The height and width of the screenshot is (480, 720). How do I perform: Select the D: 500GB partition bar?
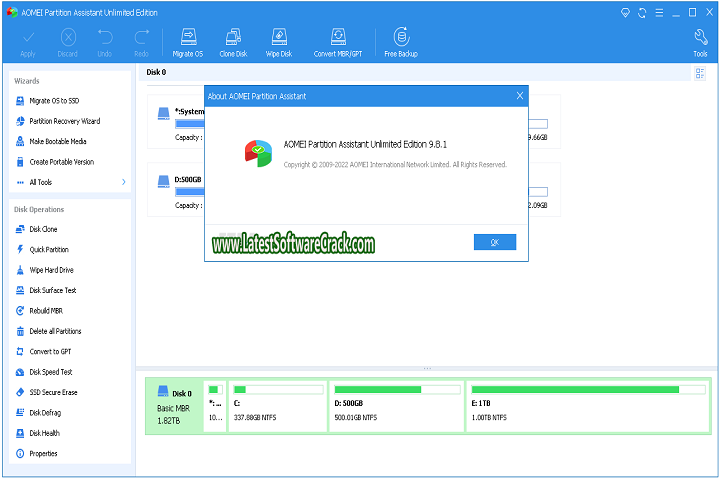click(x=396, y=405)
